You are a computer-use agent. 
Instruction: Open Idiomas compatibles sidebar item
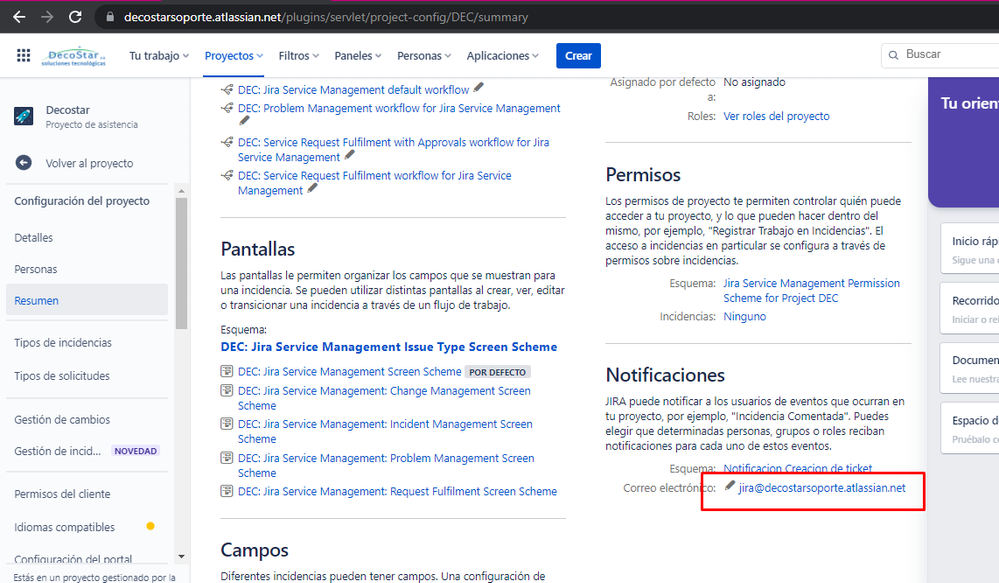pyautogui.click(x=64, y=527)
